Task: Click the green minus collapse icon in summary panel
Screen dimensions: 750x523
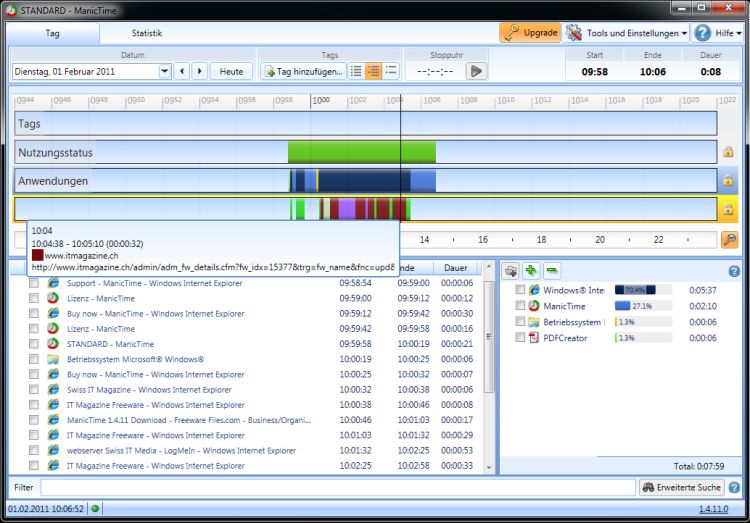Action: pyautogui.click(x=552, y=270)
